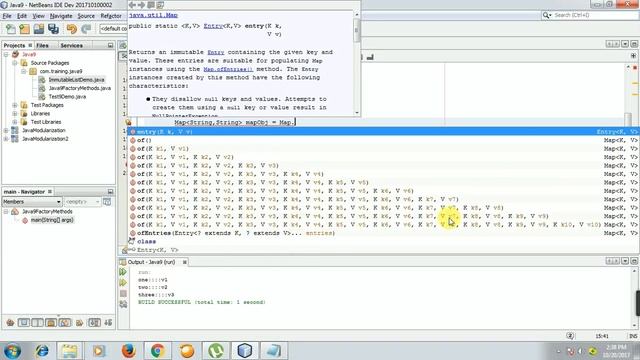Open the Edit menu
The height and width of the screenshot is (360, 640).
(x=22, y=16)
